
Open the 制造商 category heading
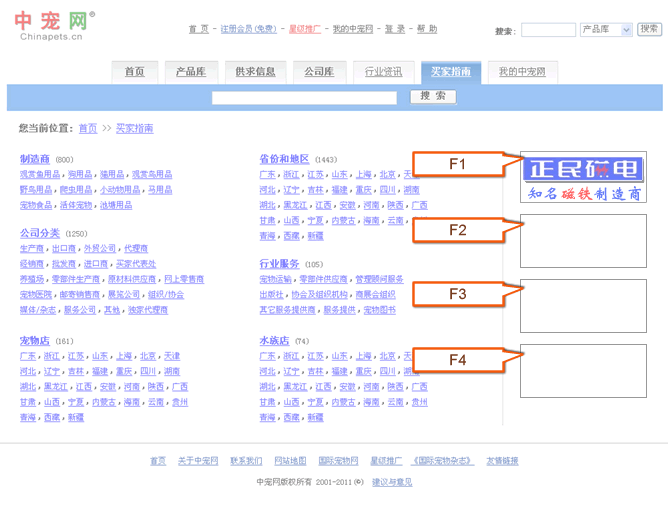tap(35, 159)
